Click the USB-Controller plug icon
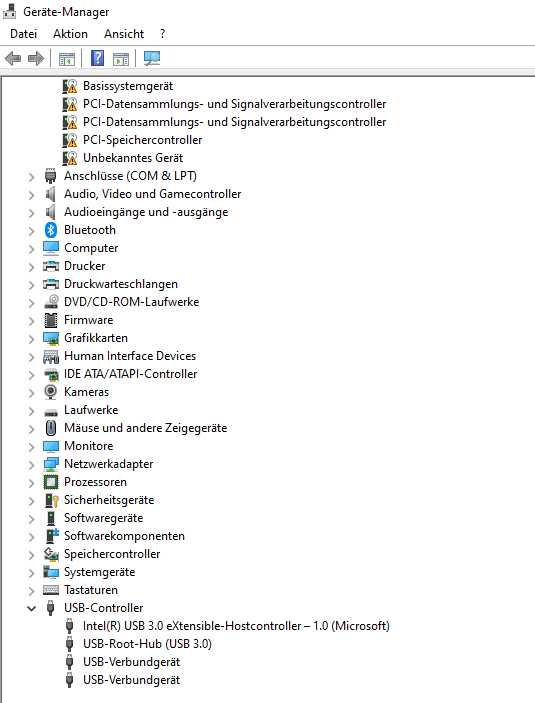 pos(51,608)
